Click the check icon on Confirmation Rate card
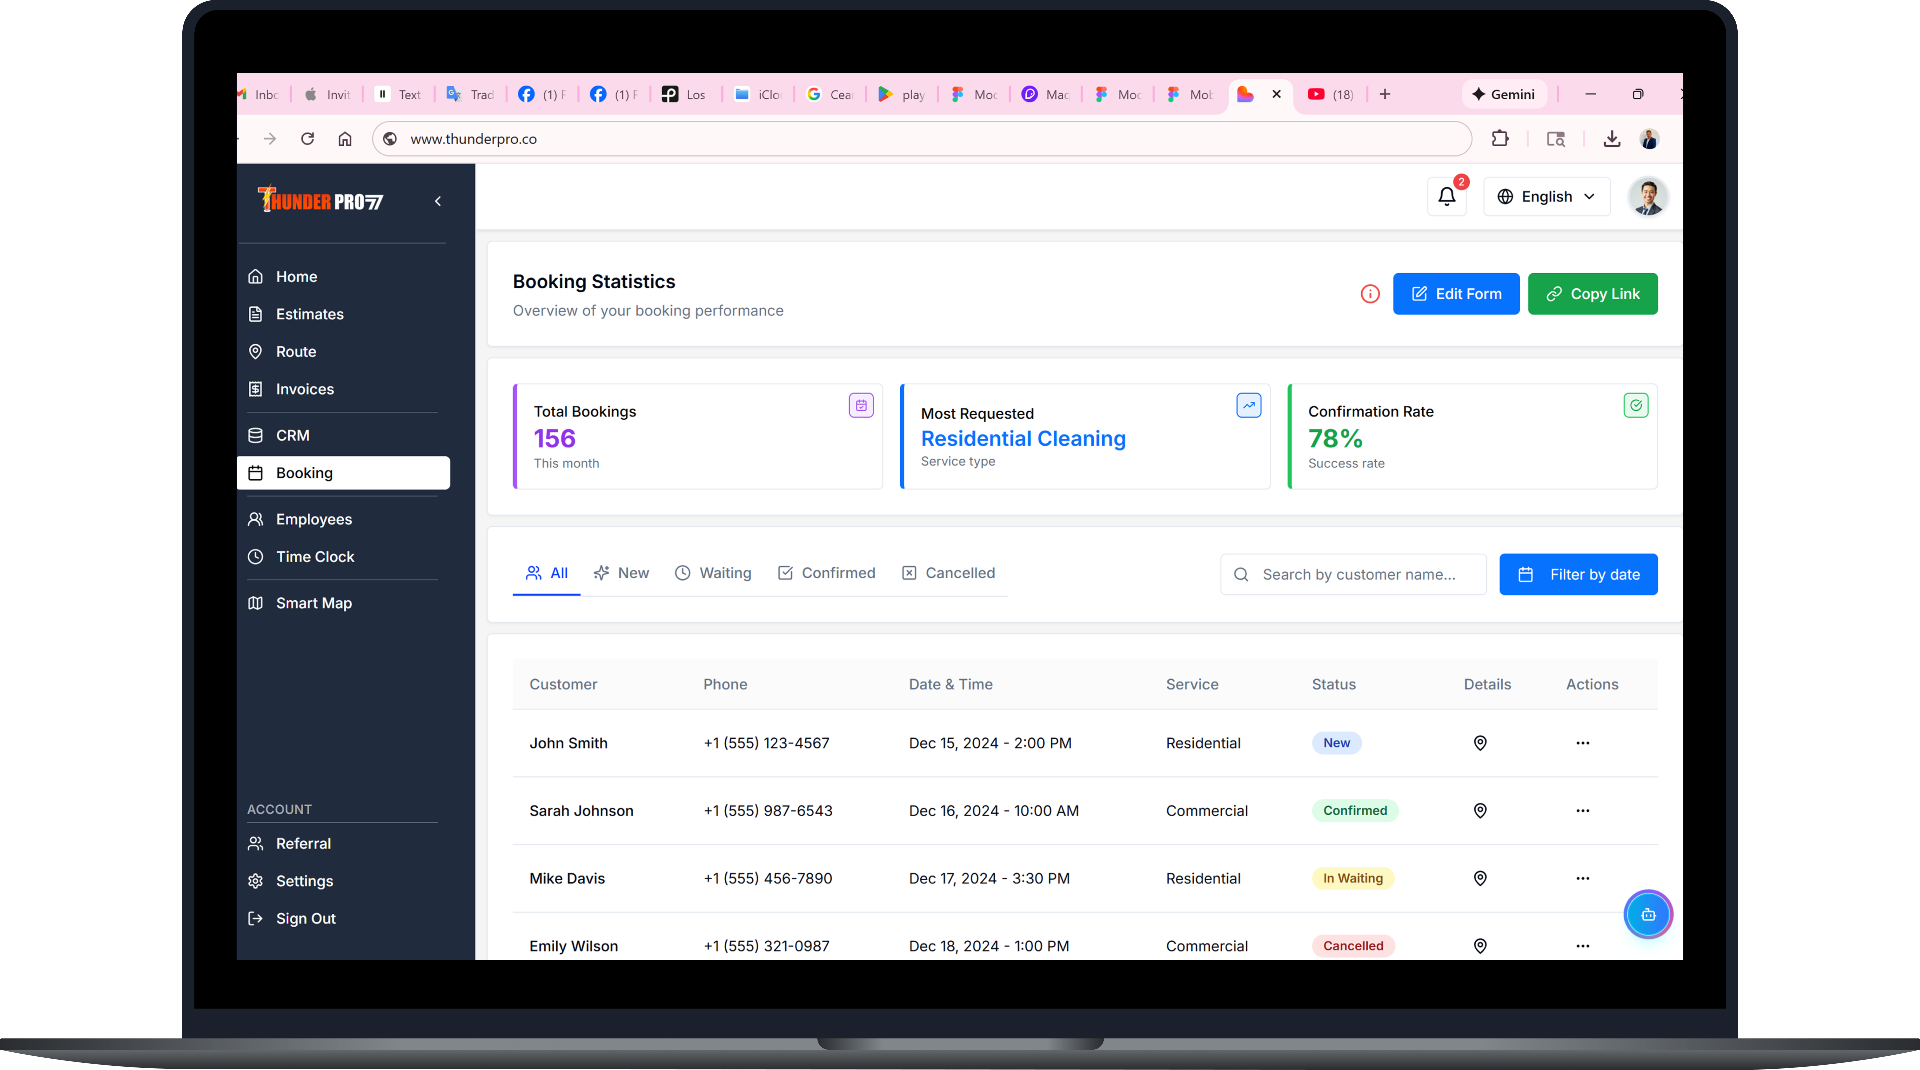The width and height of the screenshot is (1920, 1070). click(x=1636, y=405)
